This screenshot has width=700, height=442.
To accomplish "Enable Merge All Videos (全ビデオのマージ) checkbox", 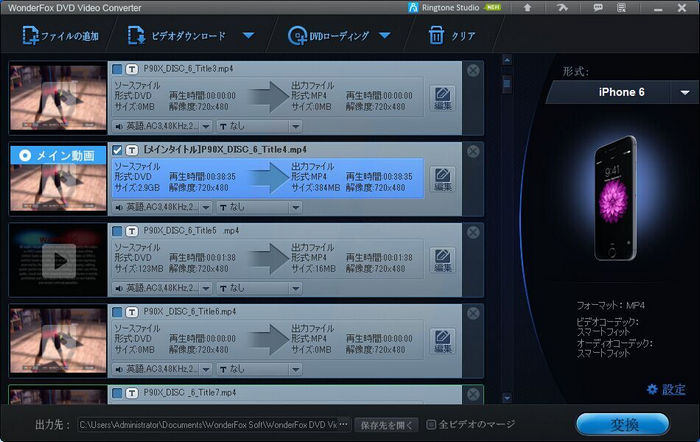I will [431, 425].
